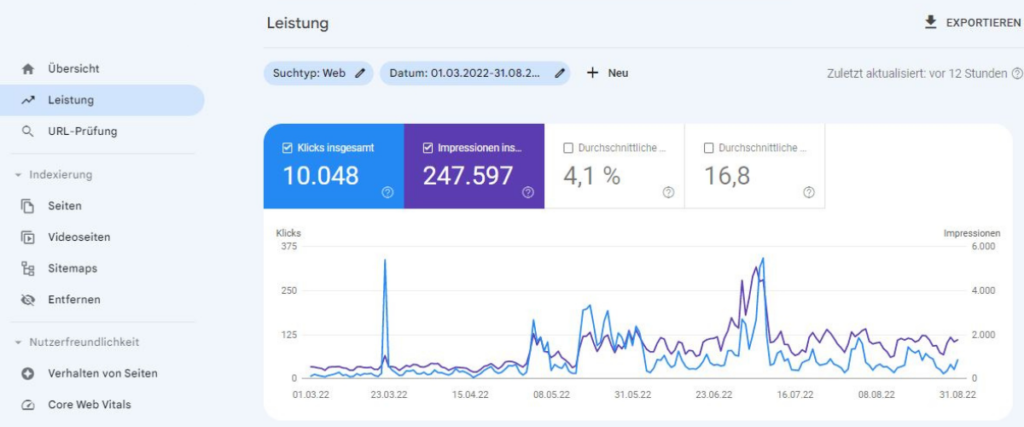Open help icon beside Zuletzt aktualisiert

pyautogui.click(x=1017, y=73)
